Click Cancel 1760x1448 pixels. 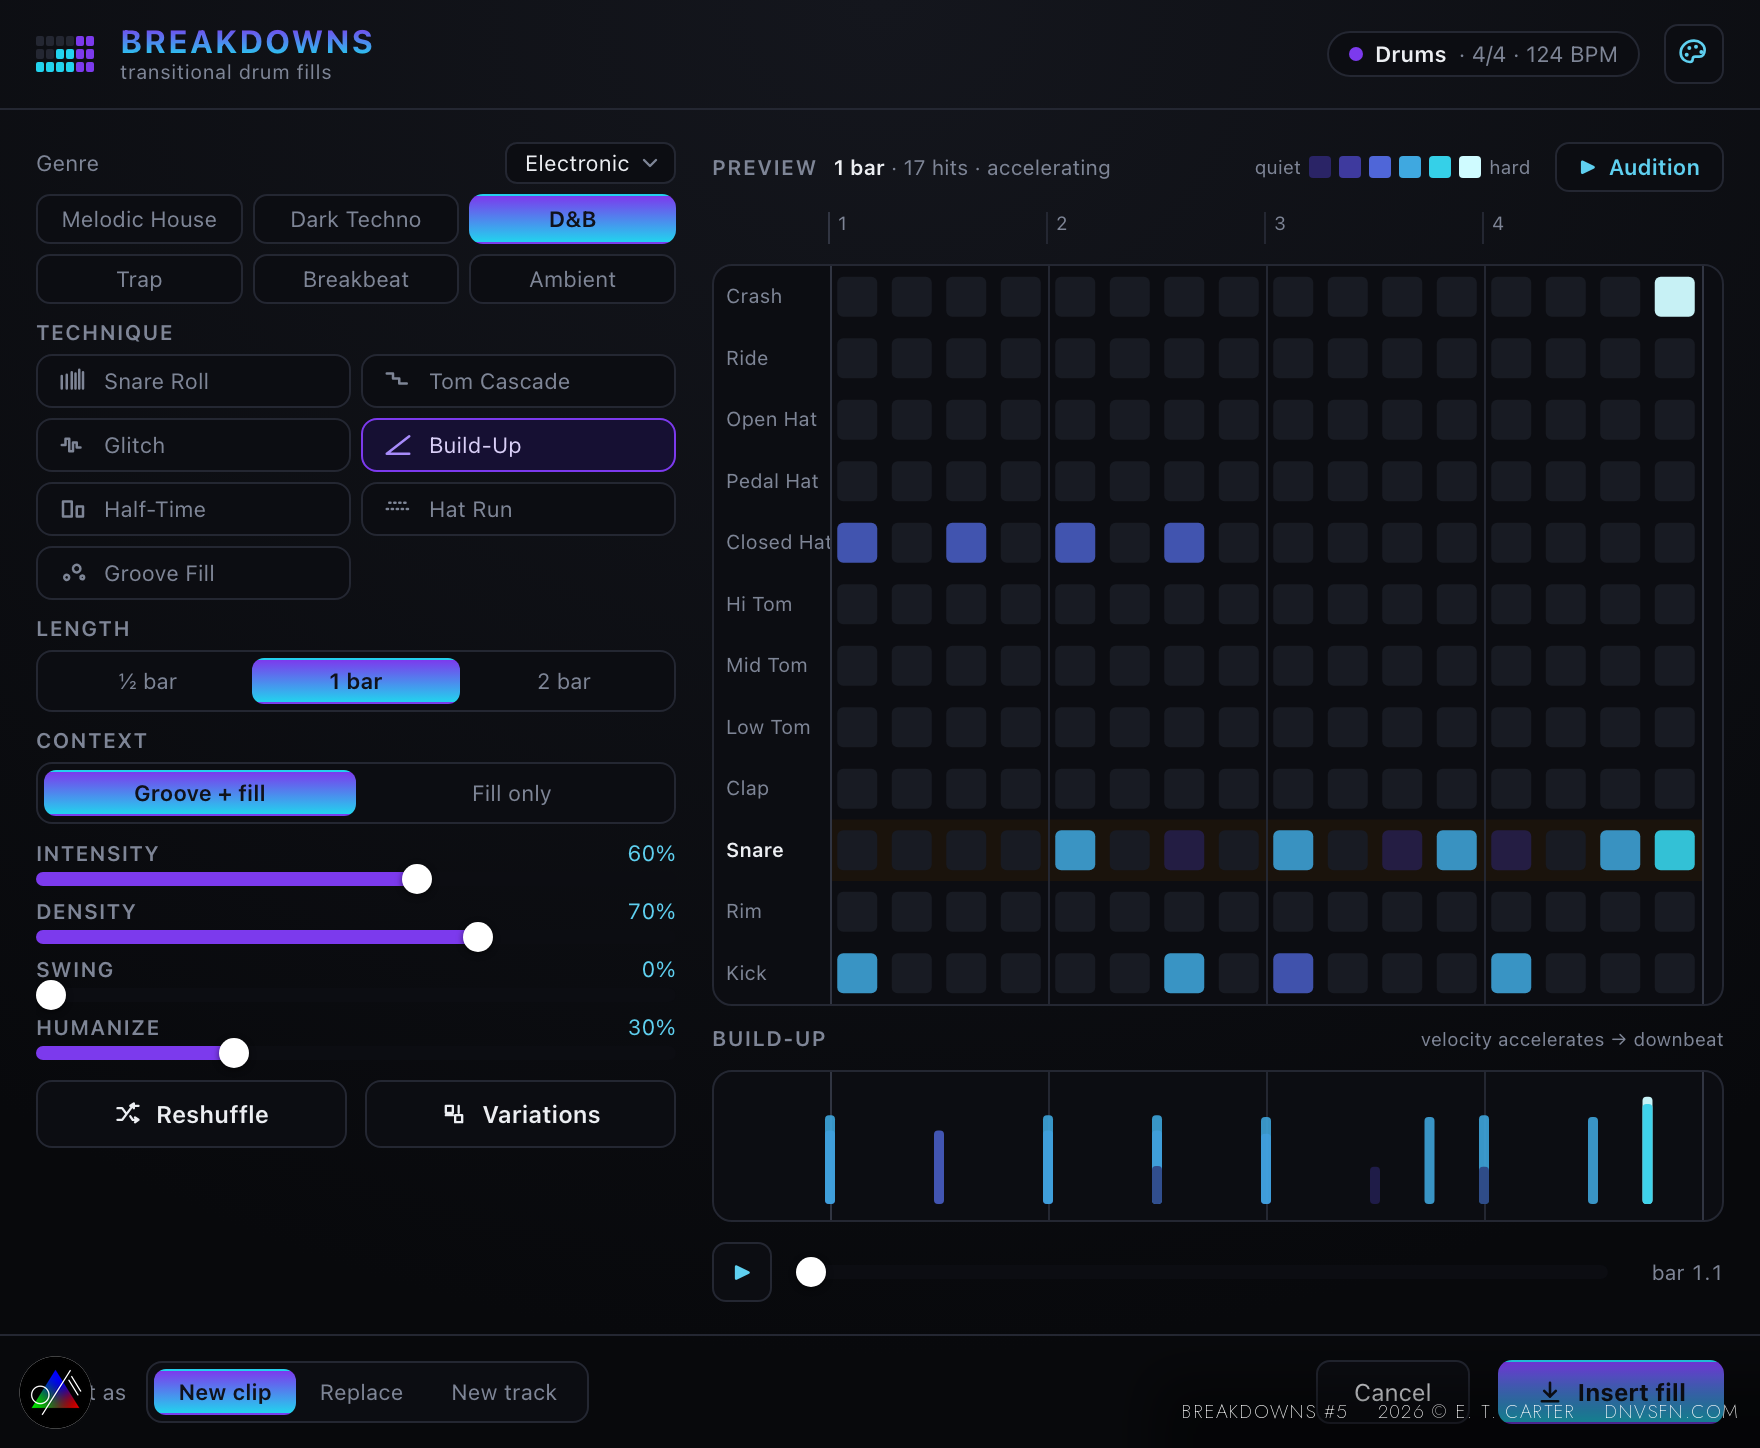[x=1392, y=1392]
